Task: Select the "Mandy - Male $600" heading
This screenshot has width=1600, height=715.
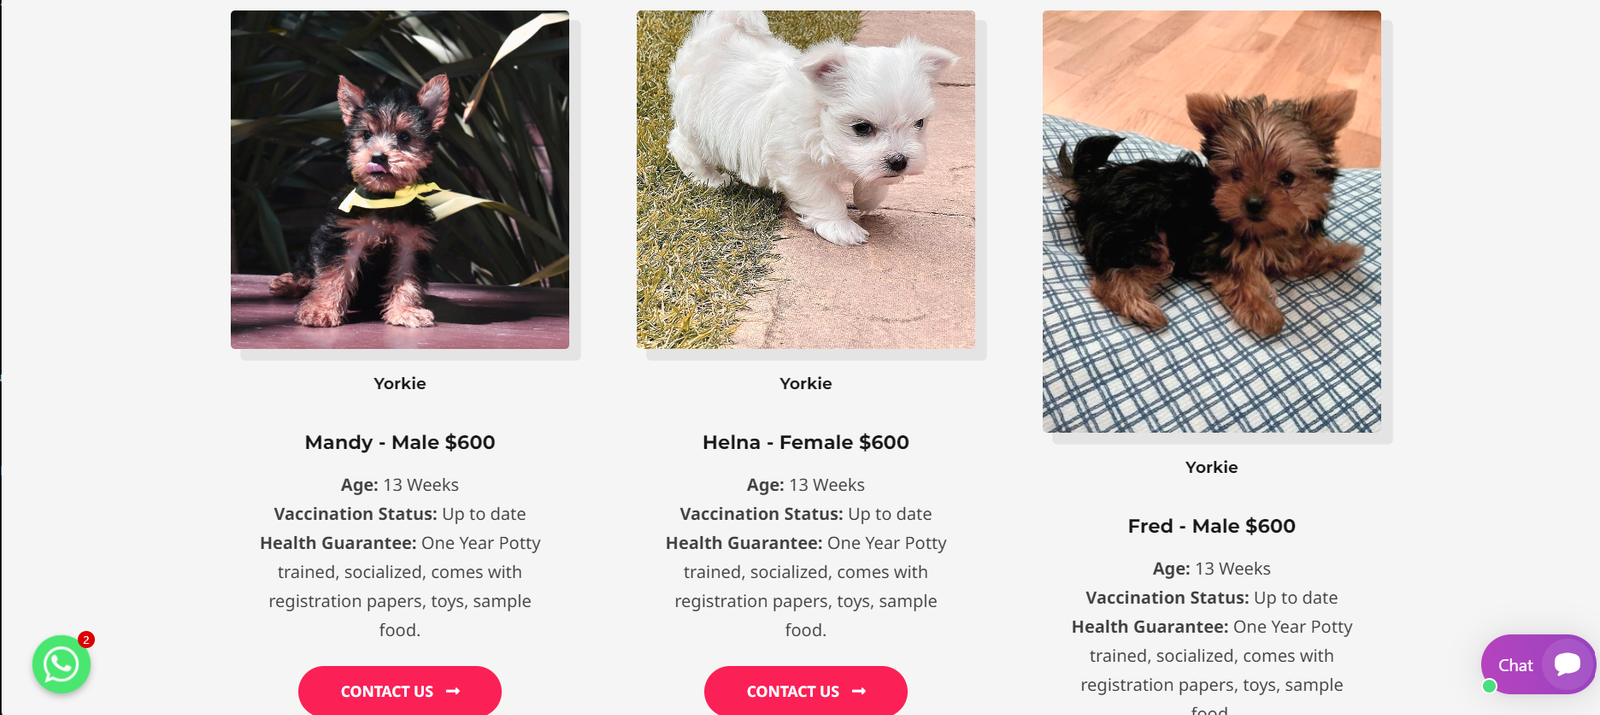Action: click(x=400, y=442)
